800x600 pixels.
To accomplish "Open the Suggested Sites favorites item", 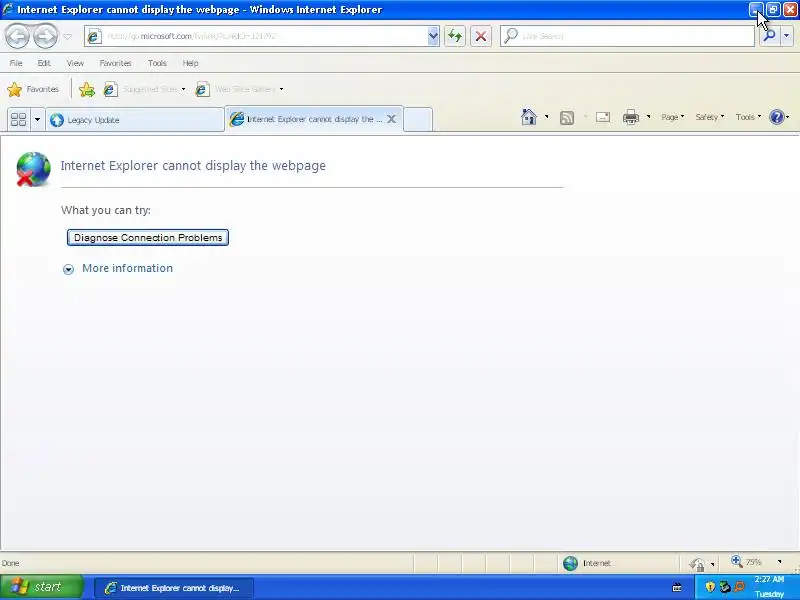I will tap(144, 89).
